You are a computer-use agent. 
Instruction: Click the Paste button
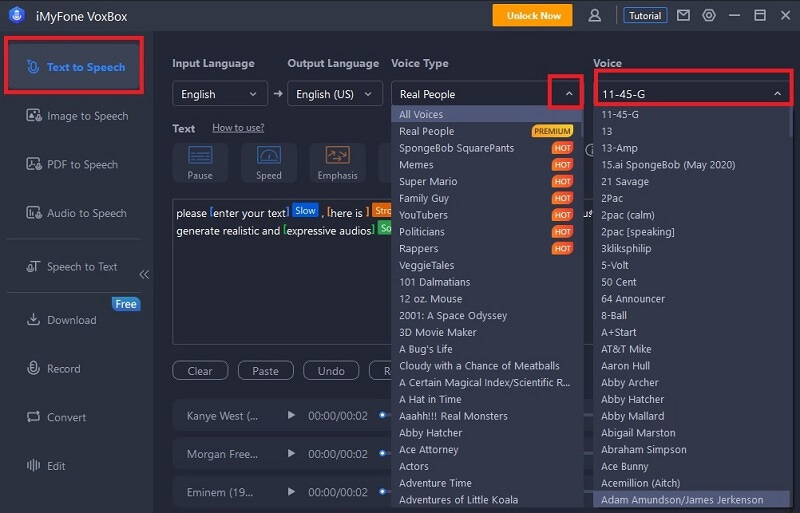point(266,371)
